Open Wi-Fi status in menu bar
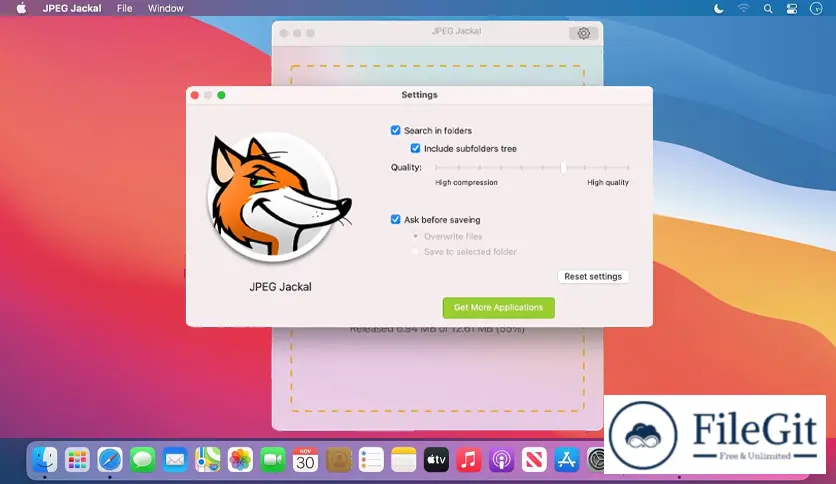 pos(743,8)
